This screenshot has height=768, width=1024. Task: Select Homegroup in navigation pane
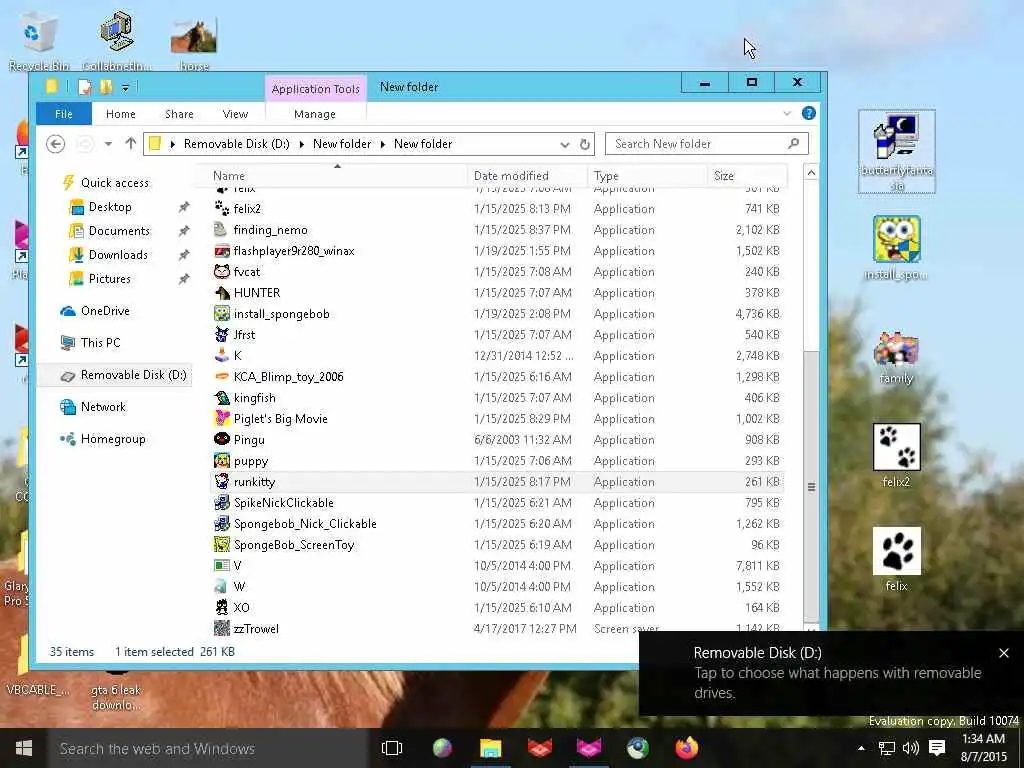point(112,439)
